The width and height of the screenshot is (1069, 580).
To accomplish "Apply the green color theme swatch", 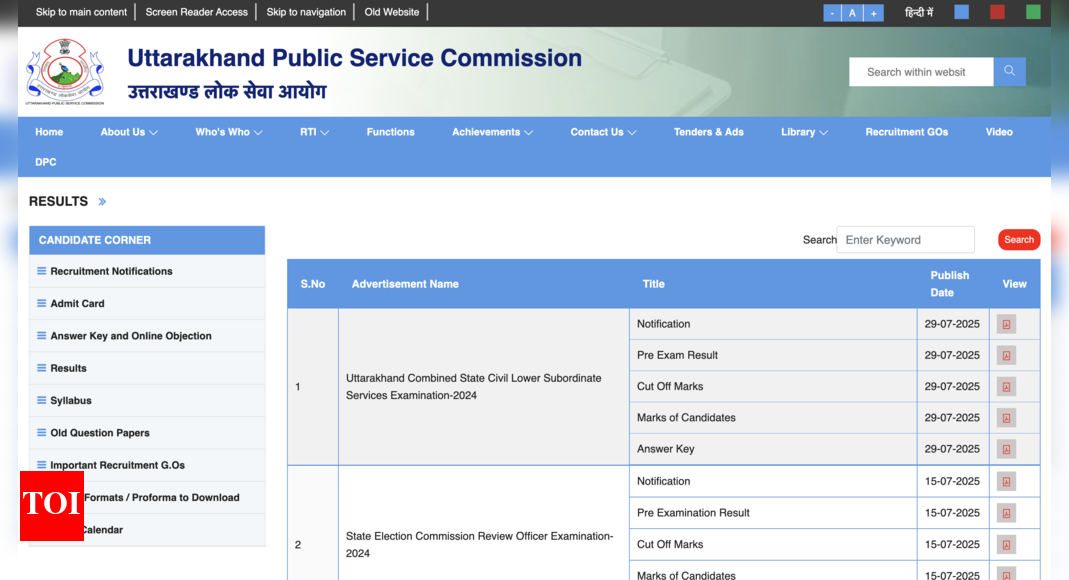I will pos(1033,12).
